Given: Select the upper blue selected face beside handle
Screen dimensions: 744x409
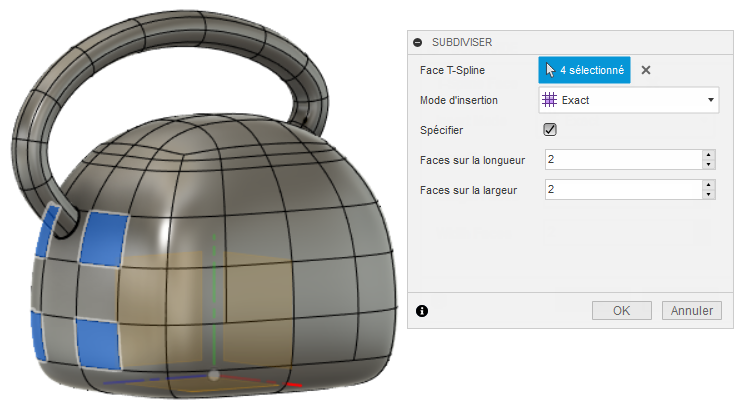Looking at the screenshot, I should point(103,239).
